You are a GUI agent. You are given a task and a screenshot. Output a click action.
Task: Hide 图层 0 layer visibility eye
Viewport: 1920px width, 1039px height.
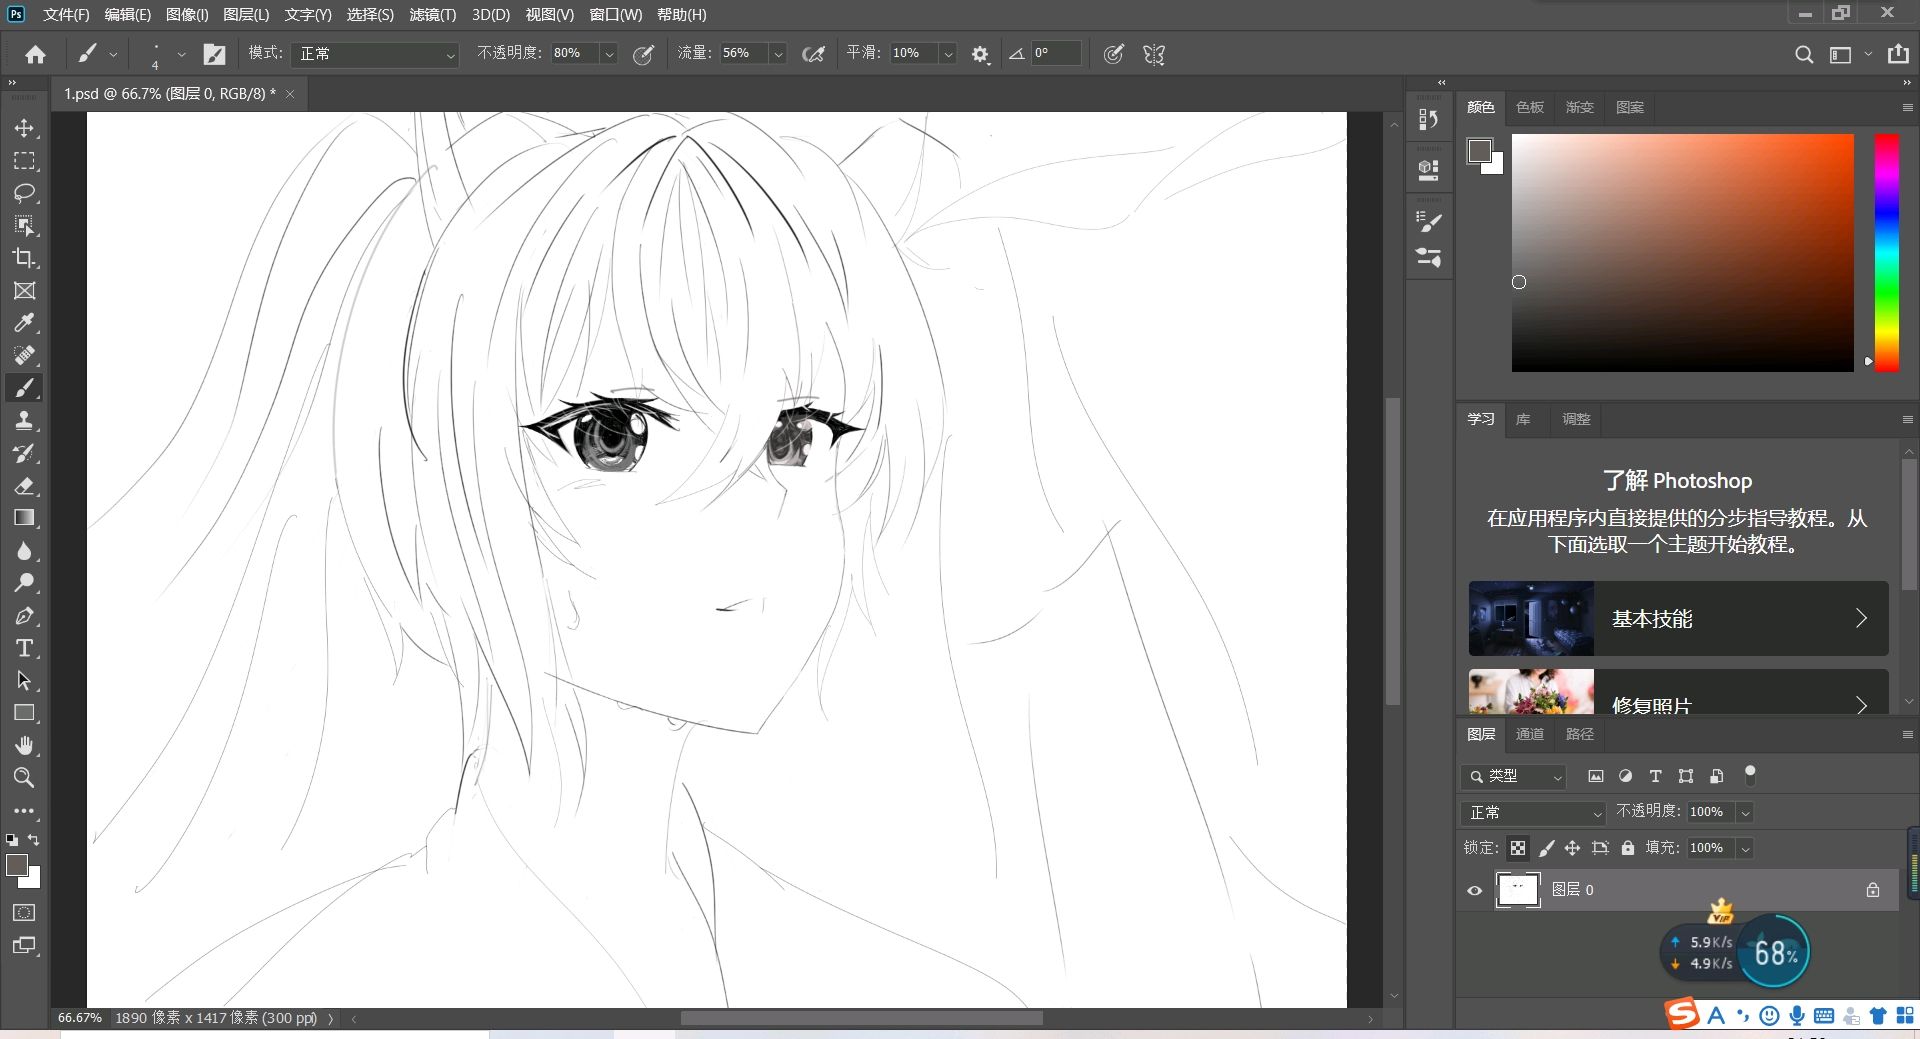click(1474, 890)
